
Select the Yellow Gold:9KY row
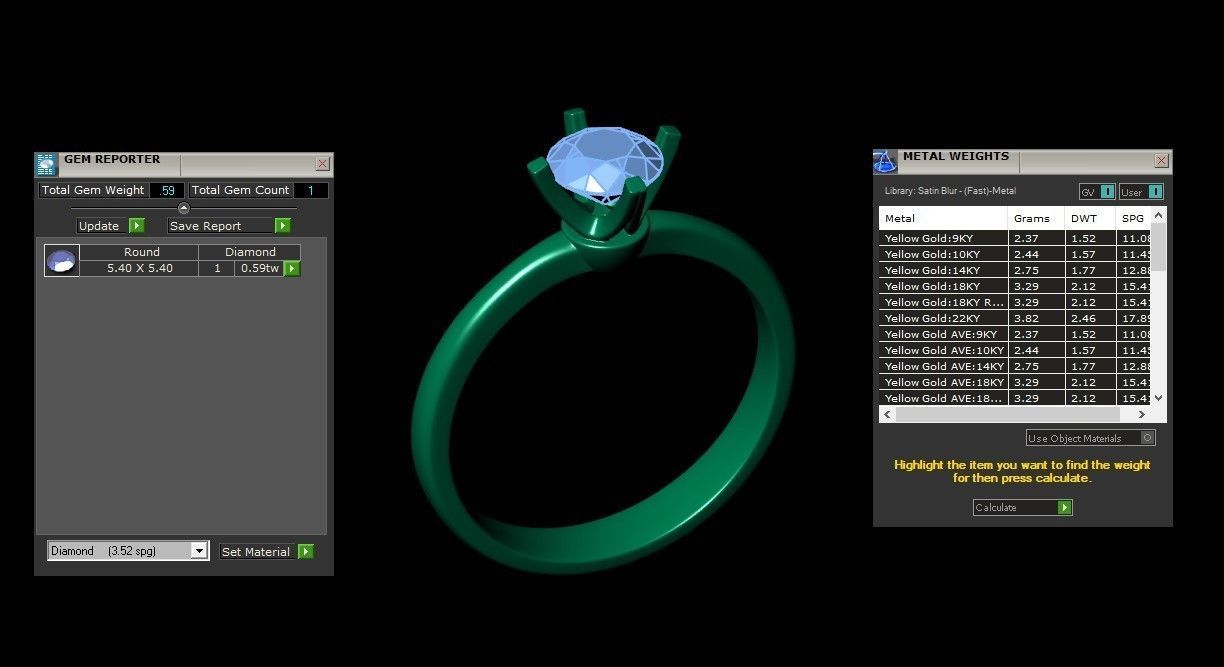(1015, 238)
